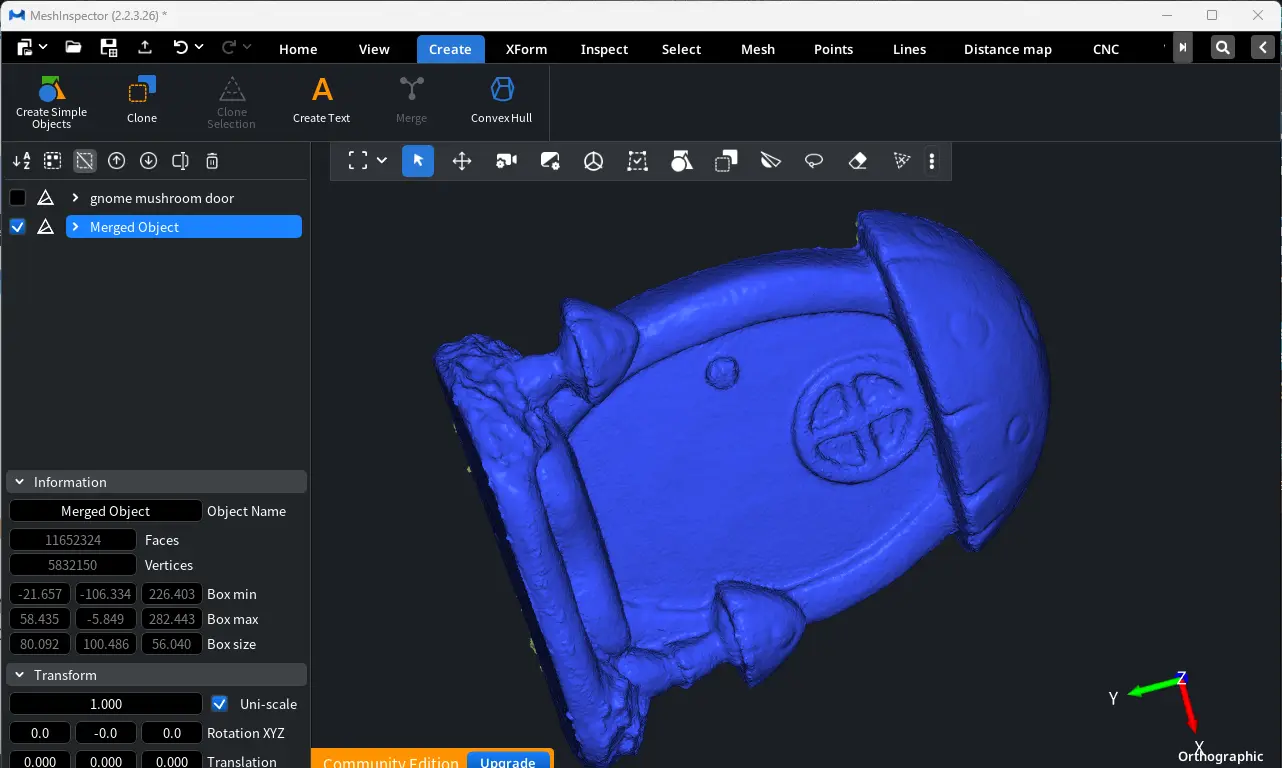Open the CNC tab
This screenshot has height=768, width=1282.
tap(1106, 49)
